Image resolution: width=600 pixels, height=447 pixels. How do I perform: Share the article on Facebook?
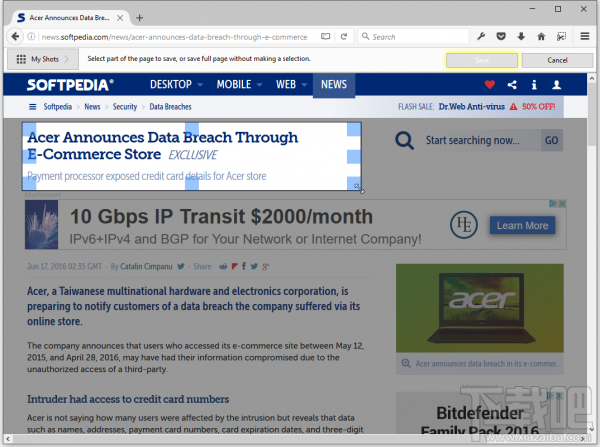244,266
